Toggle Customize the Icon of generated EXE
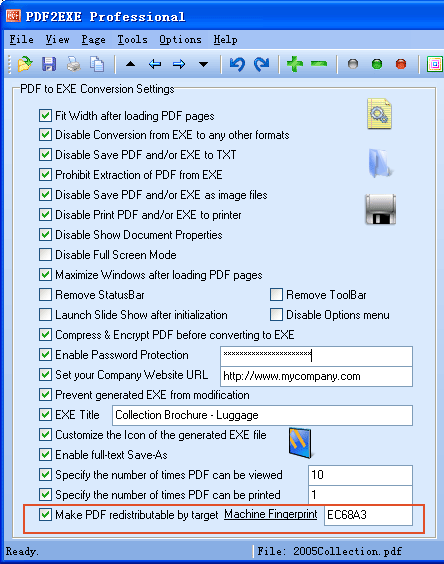444x564 pixels. (45, 435)
